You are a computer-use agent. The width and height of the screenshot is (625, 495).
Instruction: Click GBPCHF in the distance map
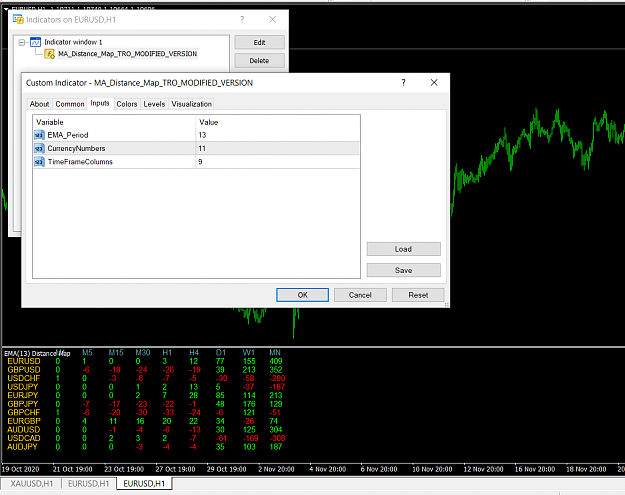click(x=24, y=412)
